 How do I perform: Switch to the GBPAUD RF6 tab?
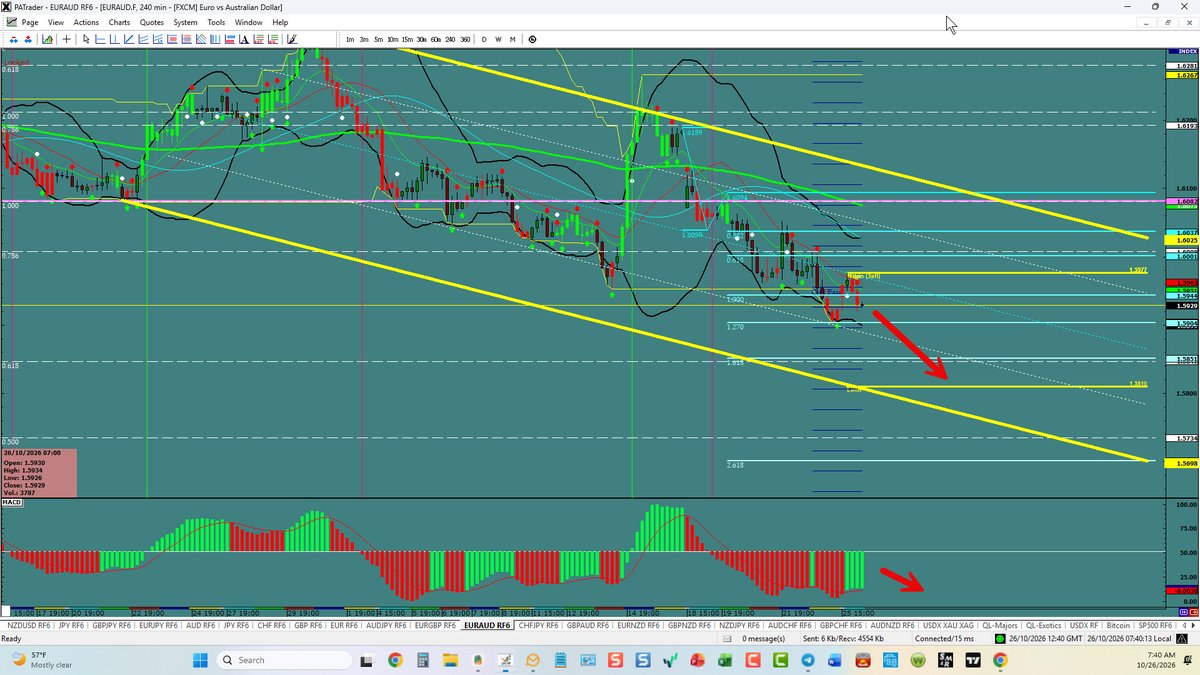587,625
